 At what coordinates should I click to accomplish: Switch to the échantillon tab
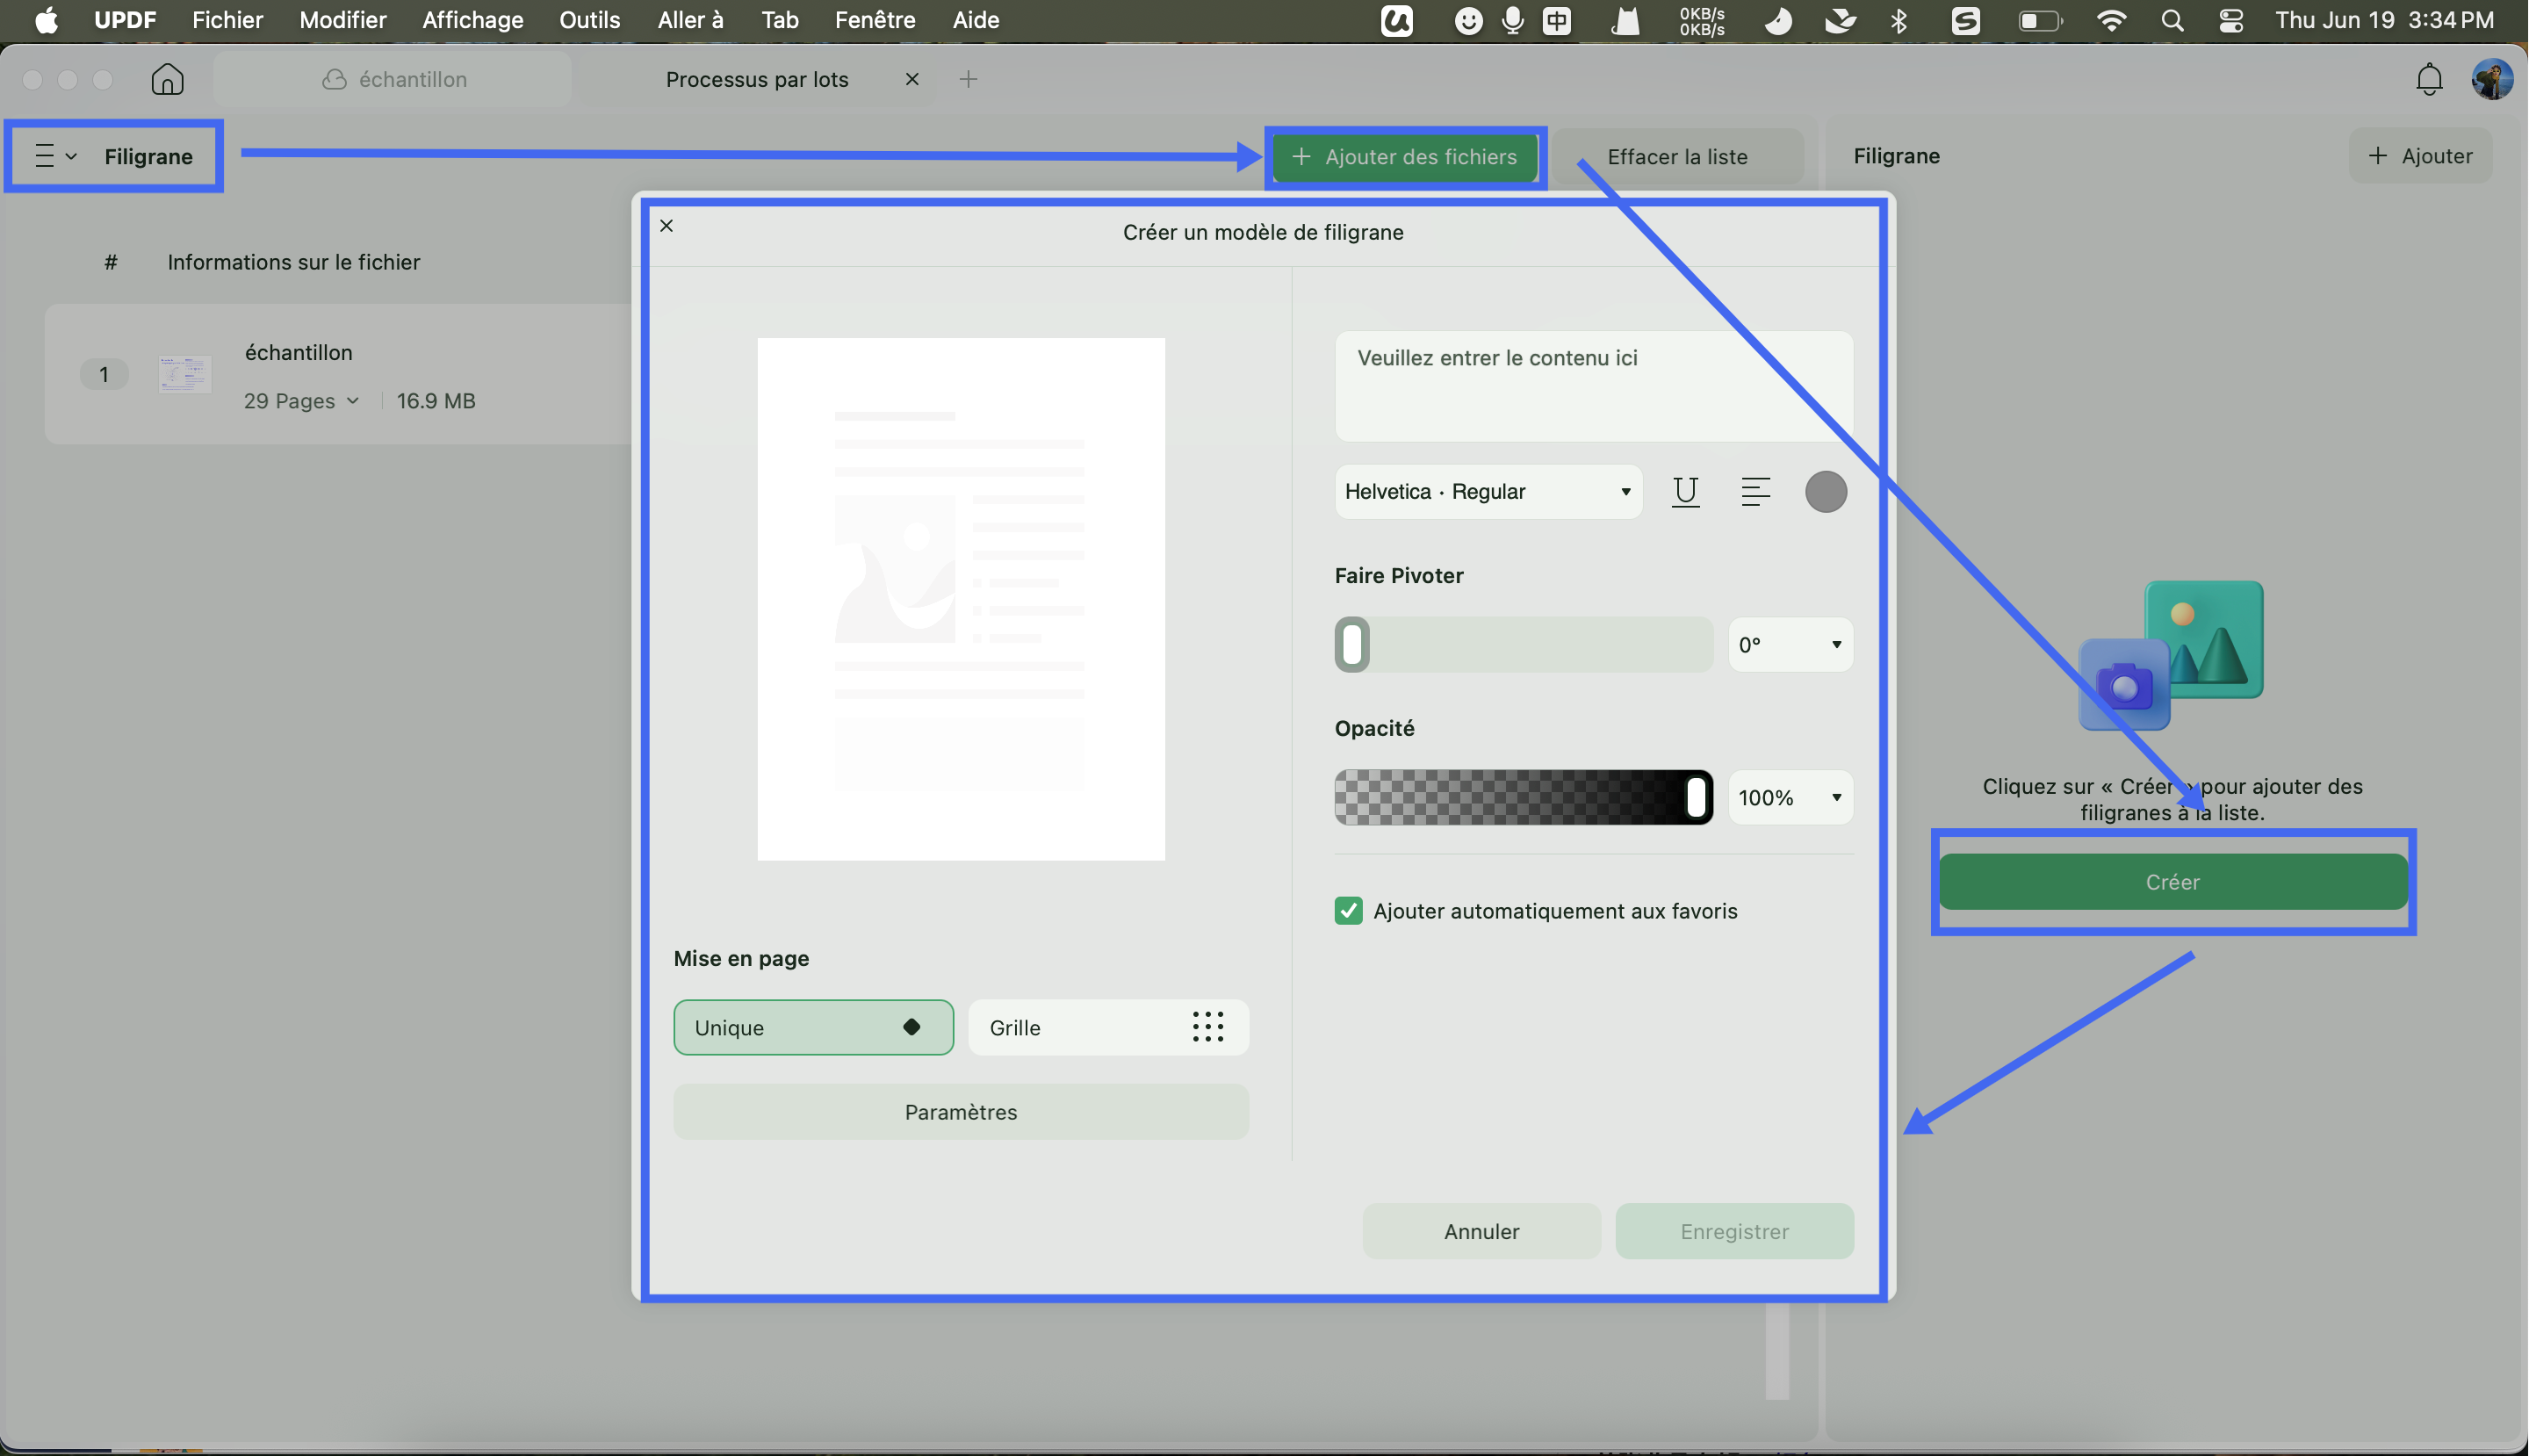394,79
